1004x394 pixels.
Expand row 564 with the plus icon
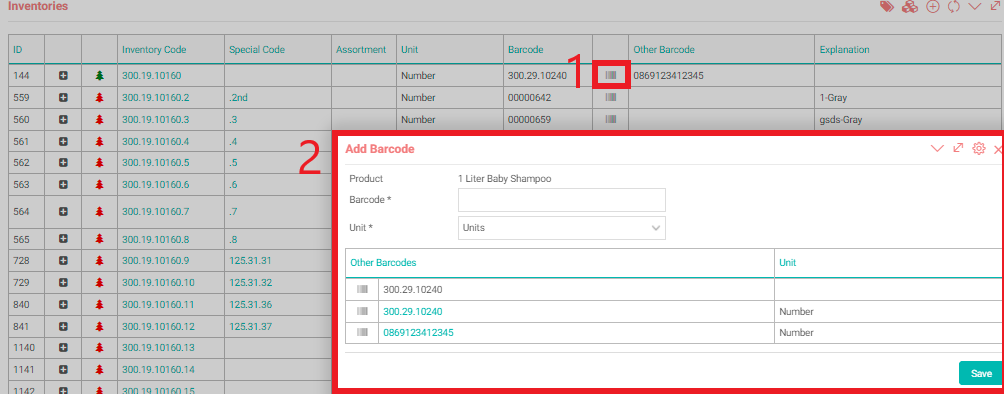[63, 211]
